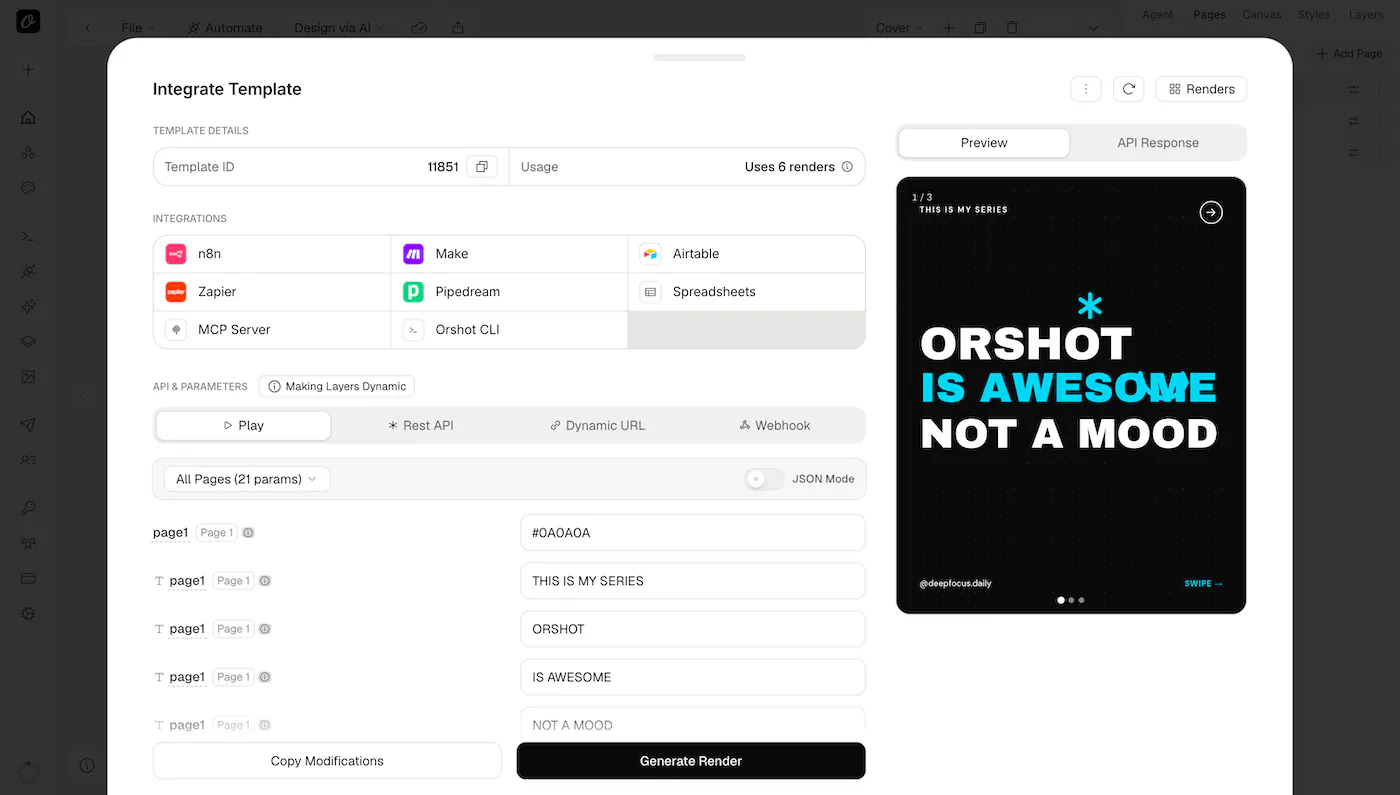
Task: Click the modal drag handle bar
Action: pos(700,57)
